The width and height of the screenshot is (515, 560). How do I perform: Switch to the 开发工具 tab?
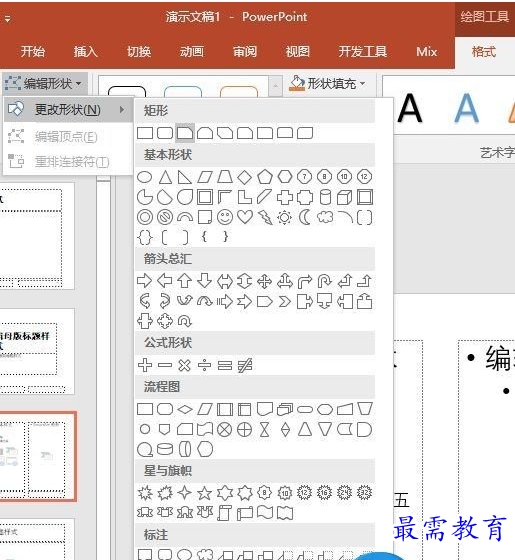363,52
